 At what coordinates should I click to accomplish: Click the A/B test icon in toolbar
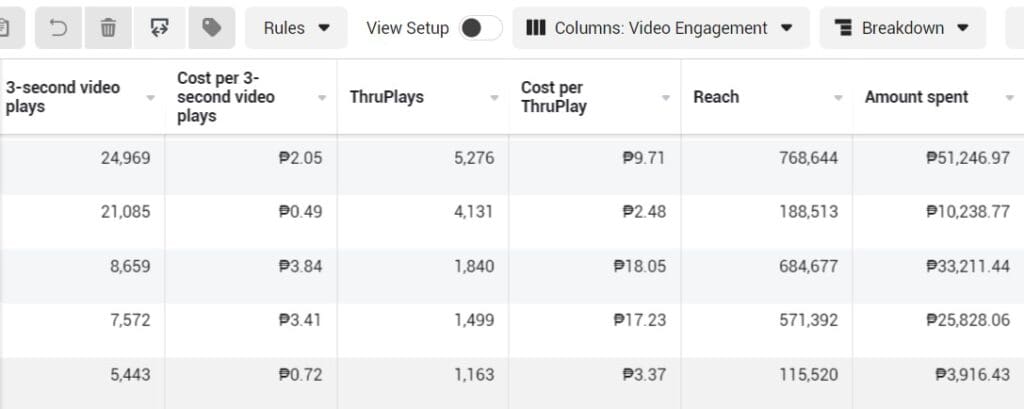pos(159,28)
